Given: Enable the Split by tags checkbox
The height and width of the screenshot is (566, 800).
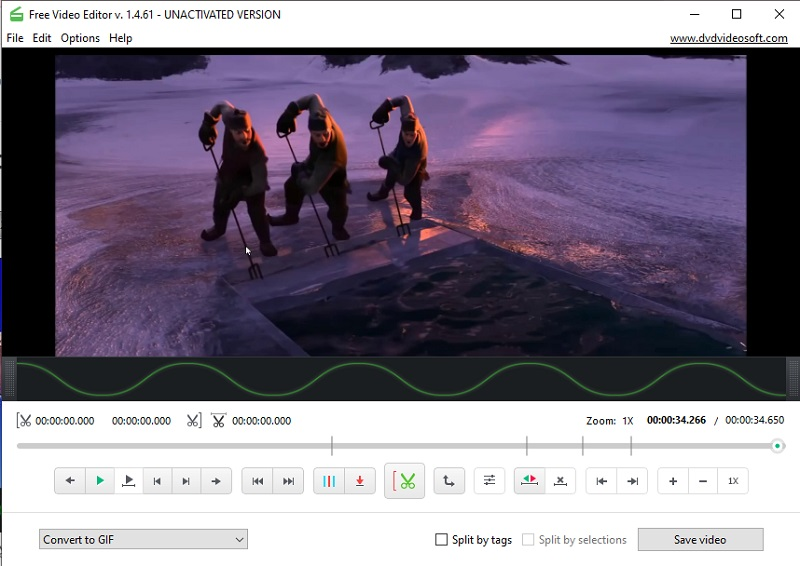Looking at the screenshot, I should click(x=441, y=539).
